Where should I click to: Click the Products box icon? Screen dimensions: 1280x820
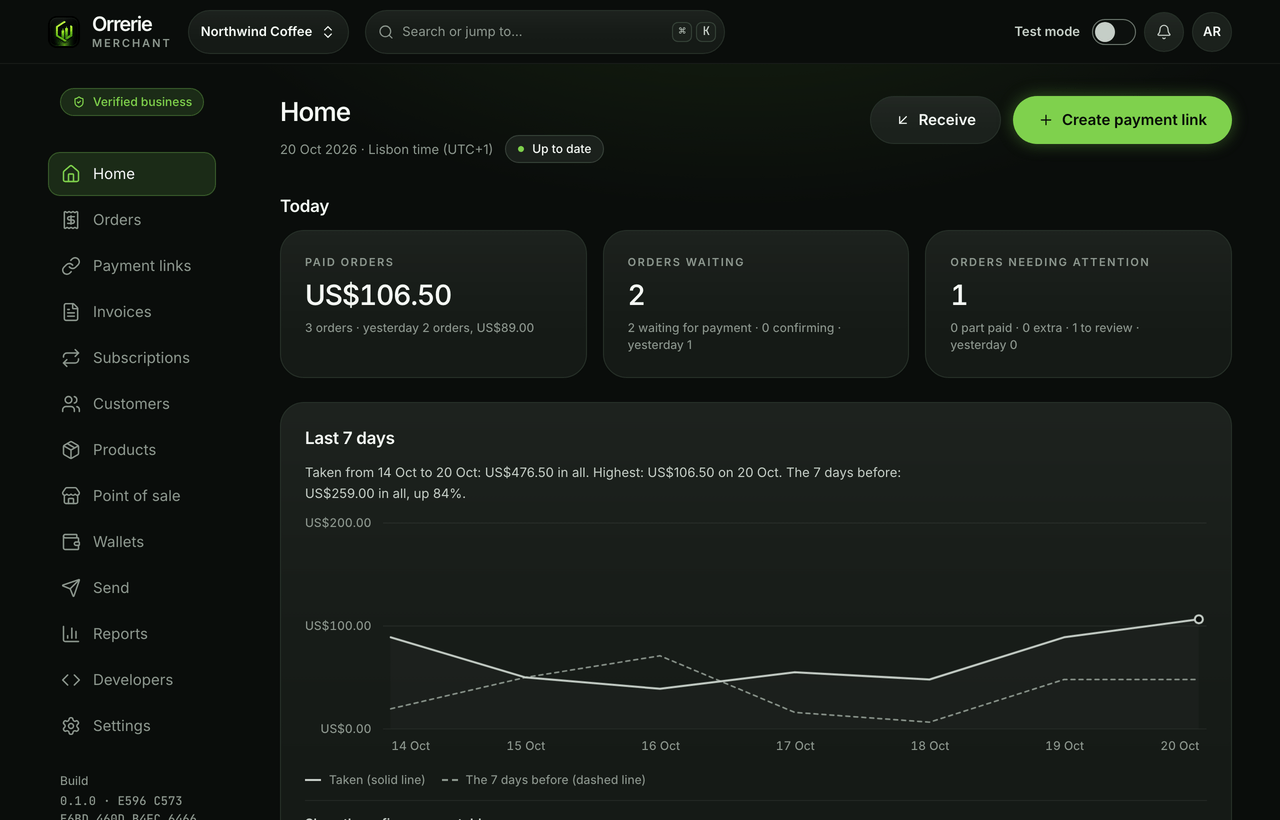coord(71,450)
